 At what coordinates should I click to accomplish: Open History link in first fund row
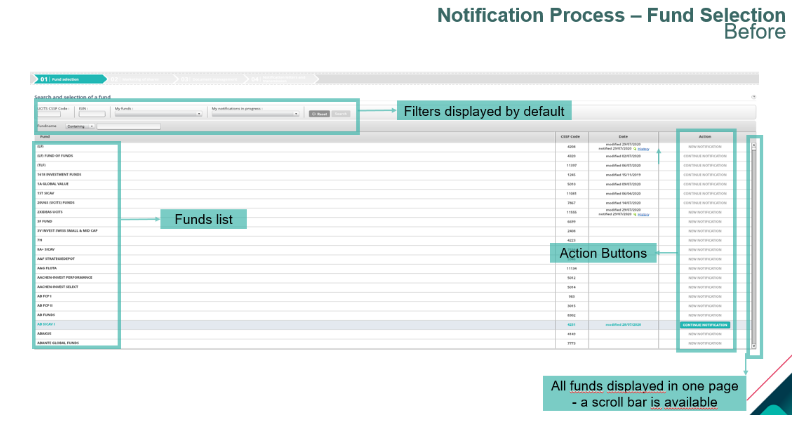pos(644,149)
